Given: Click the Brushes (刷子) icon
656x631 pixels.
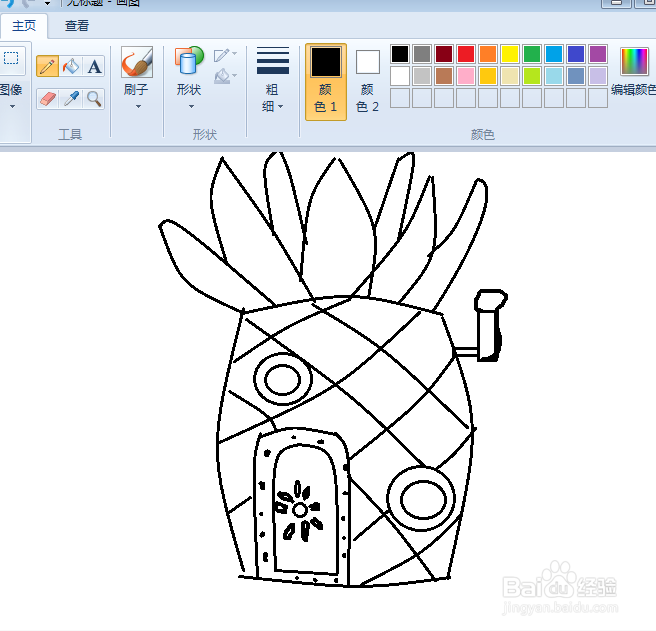Looking at the screenshot, I should point(136,62).
